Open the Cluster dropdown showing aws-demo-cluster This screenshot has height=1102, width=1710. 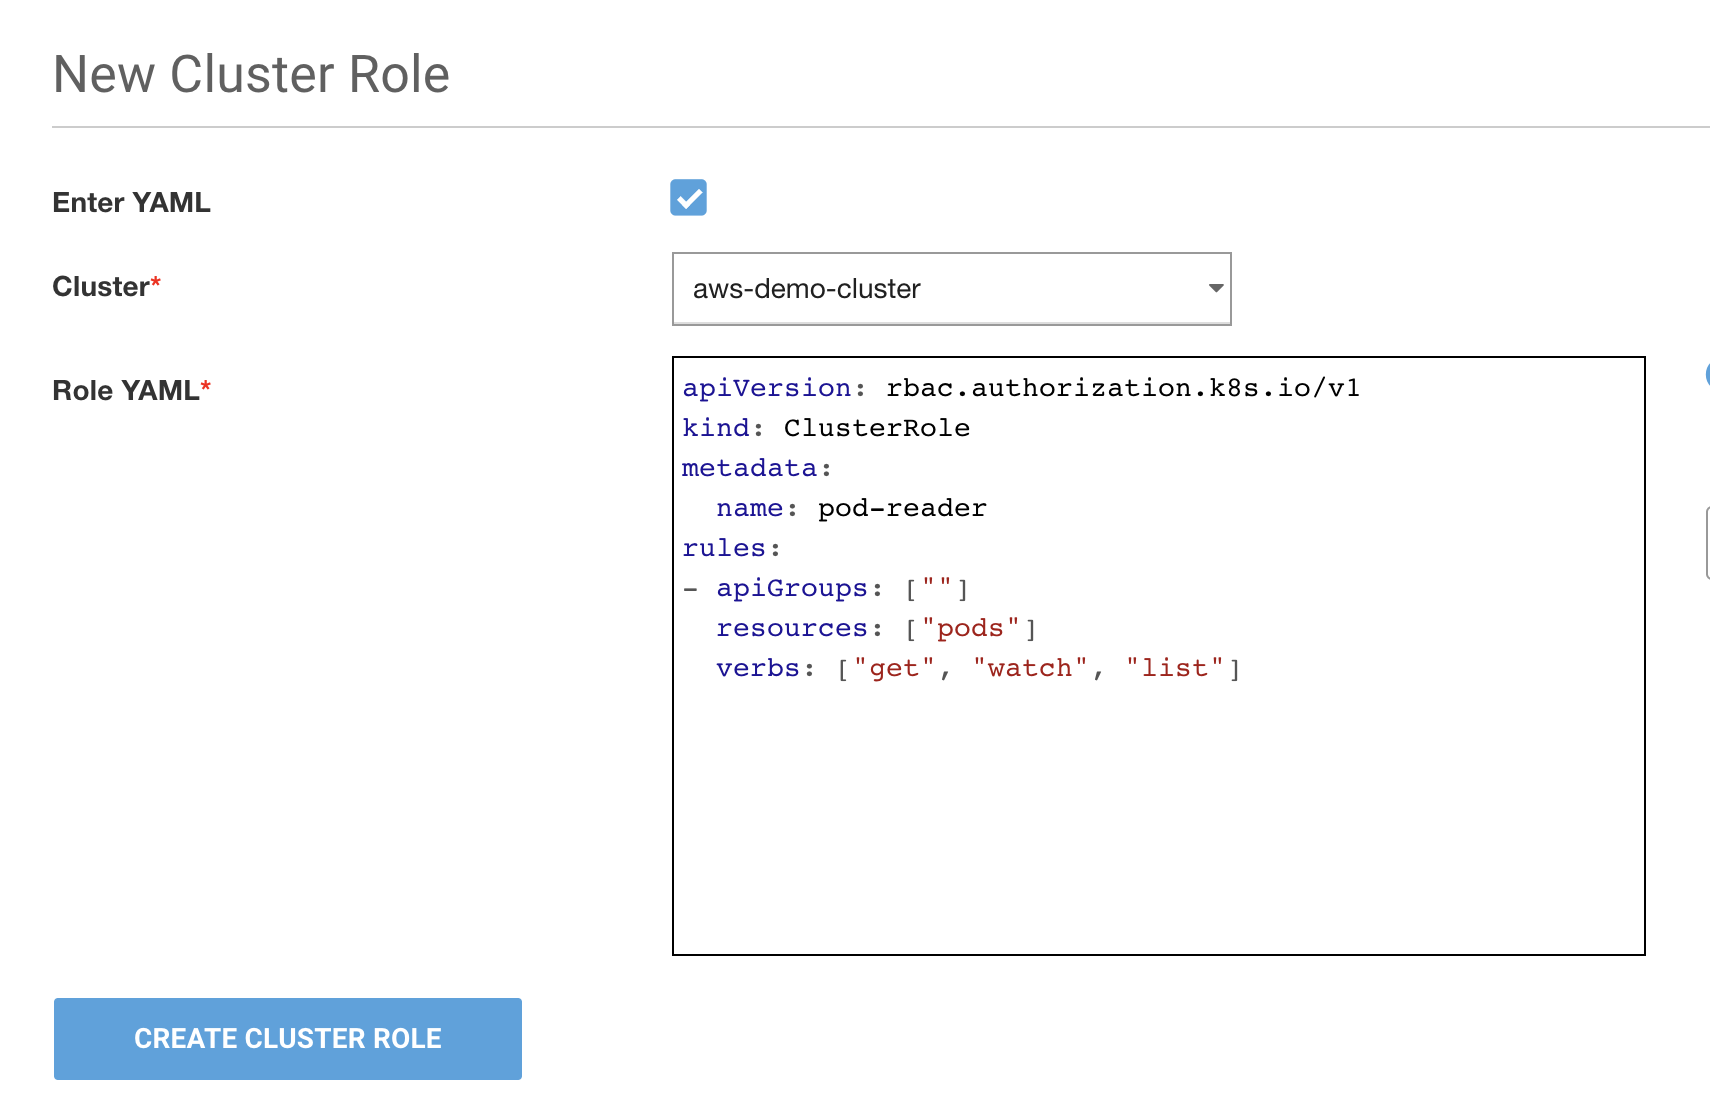point(951,289)
